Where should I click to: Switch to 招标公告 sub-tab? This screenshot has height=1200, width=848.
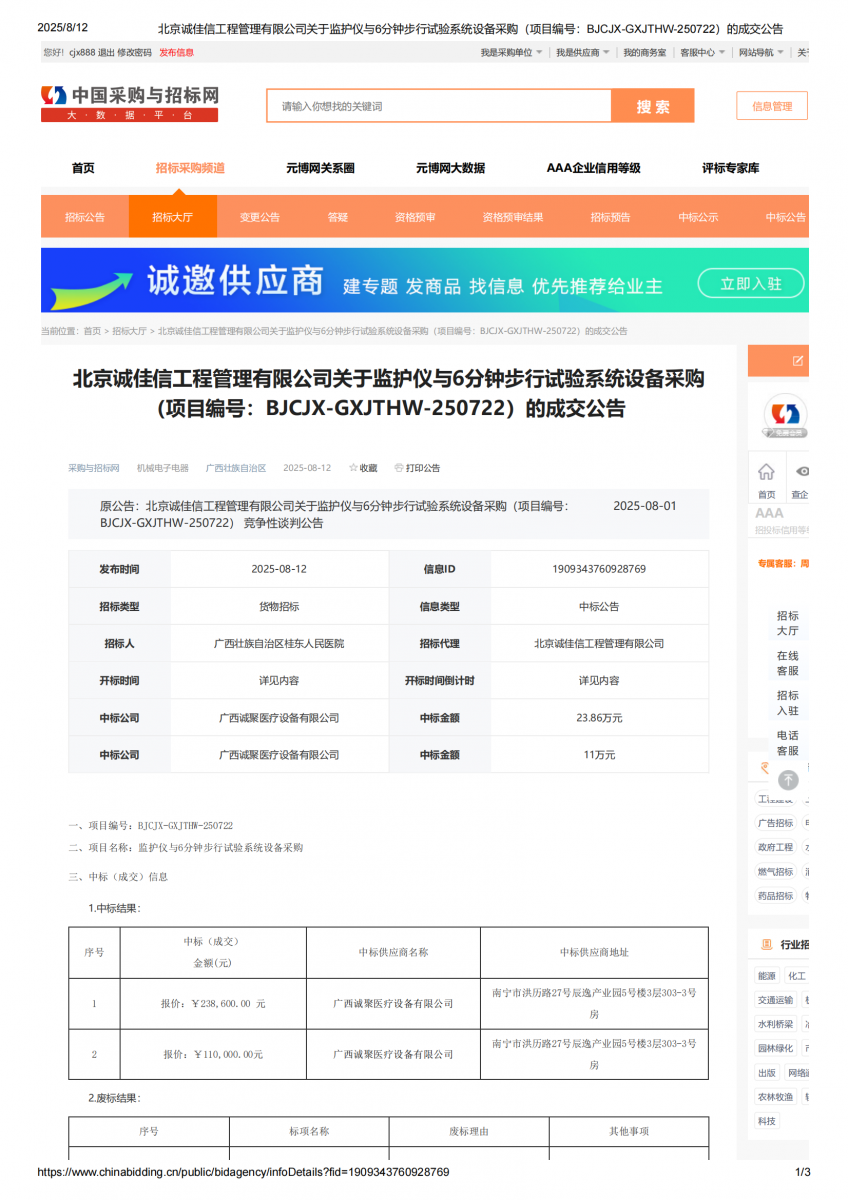[x=85, y=217]
